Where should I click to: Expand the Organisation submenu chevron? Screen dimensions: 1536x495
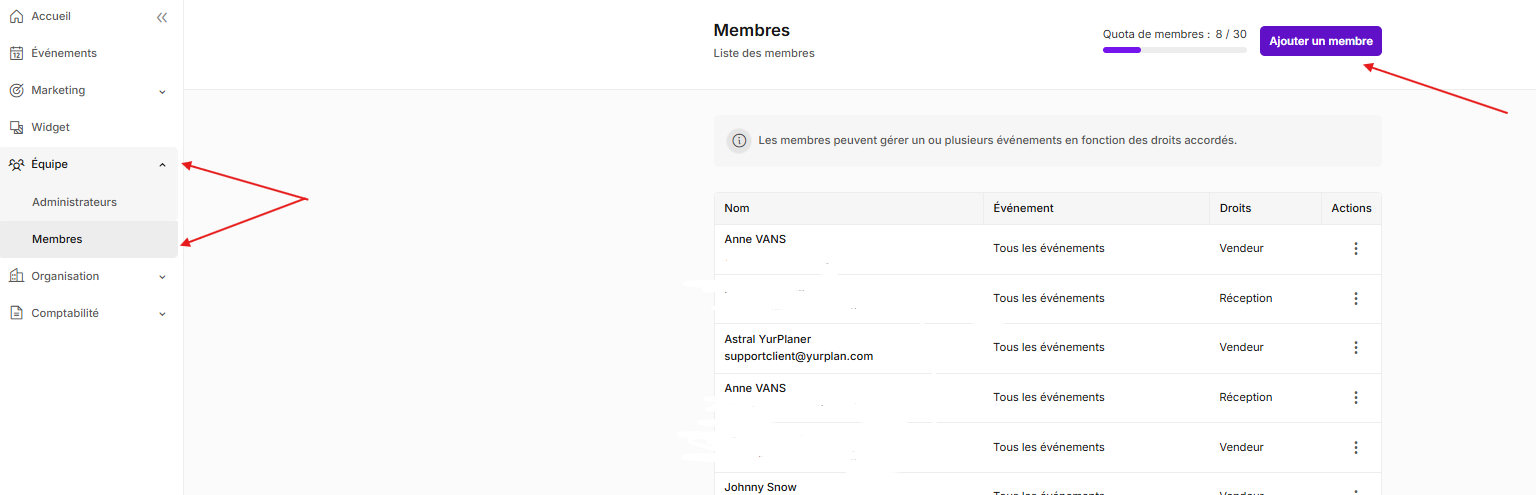pyautogui.click(x=162, y=277)
